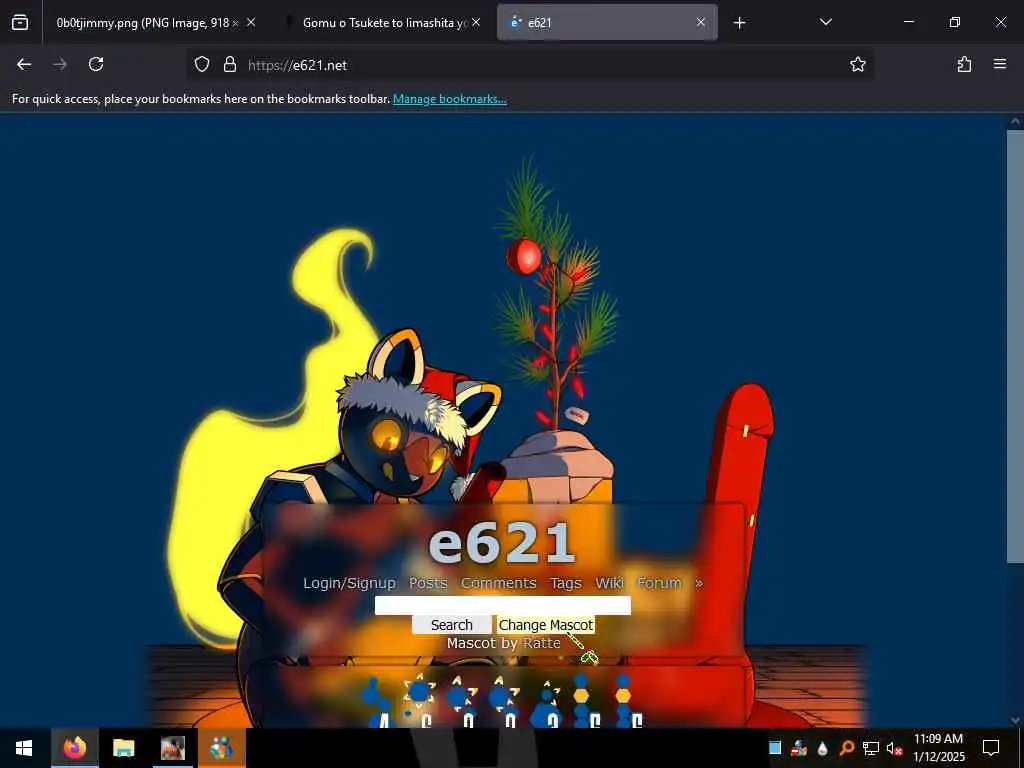This screenshot has height=768, width=1024.
Task: Close the 0b0tjimmy.png tab
Action: tap(251, 22)
